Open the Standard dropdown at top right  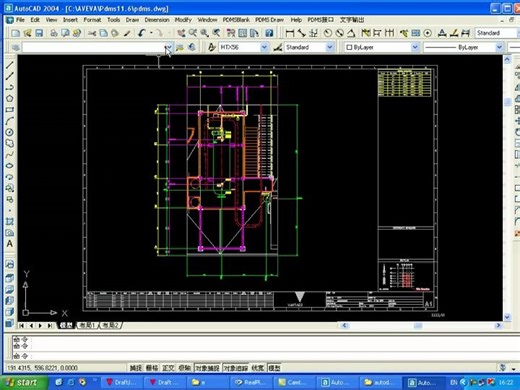coord(497,33)
